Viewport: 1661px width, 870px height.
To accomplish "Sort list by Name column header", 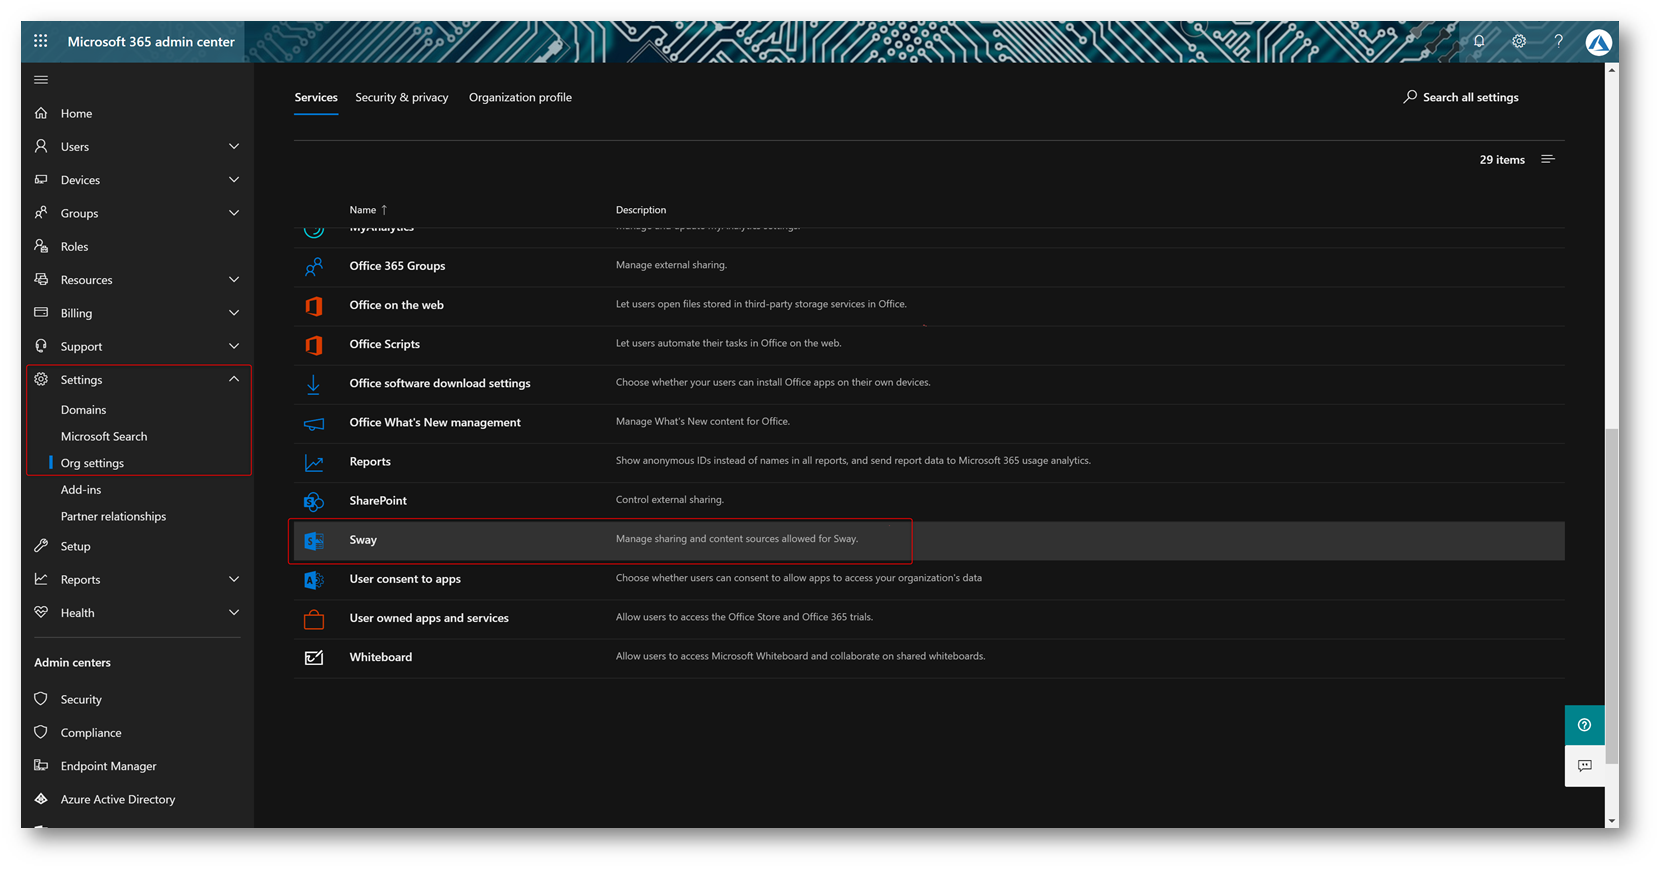I will point(368,210).
